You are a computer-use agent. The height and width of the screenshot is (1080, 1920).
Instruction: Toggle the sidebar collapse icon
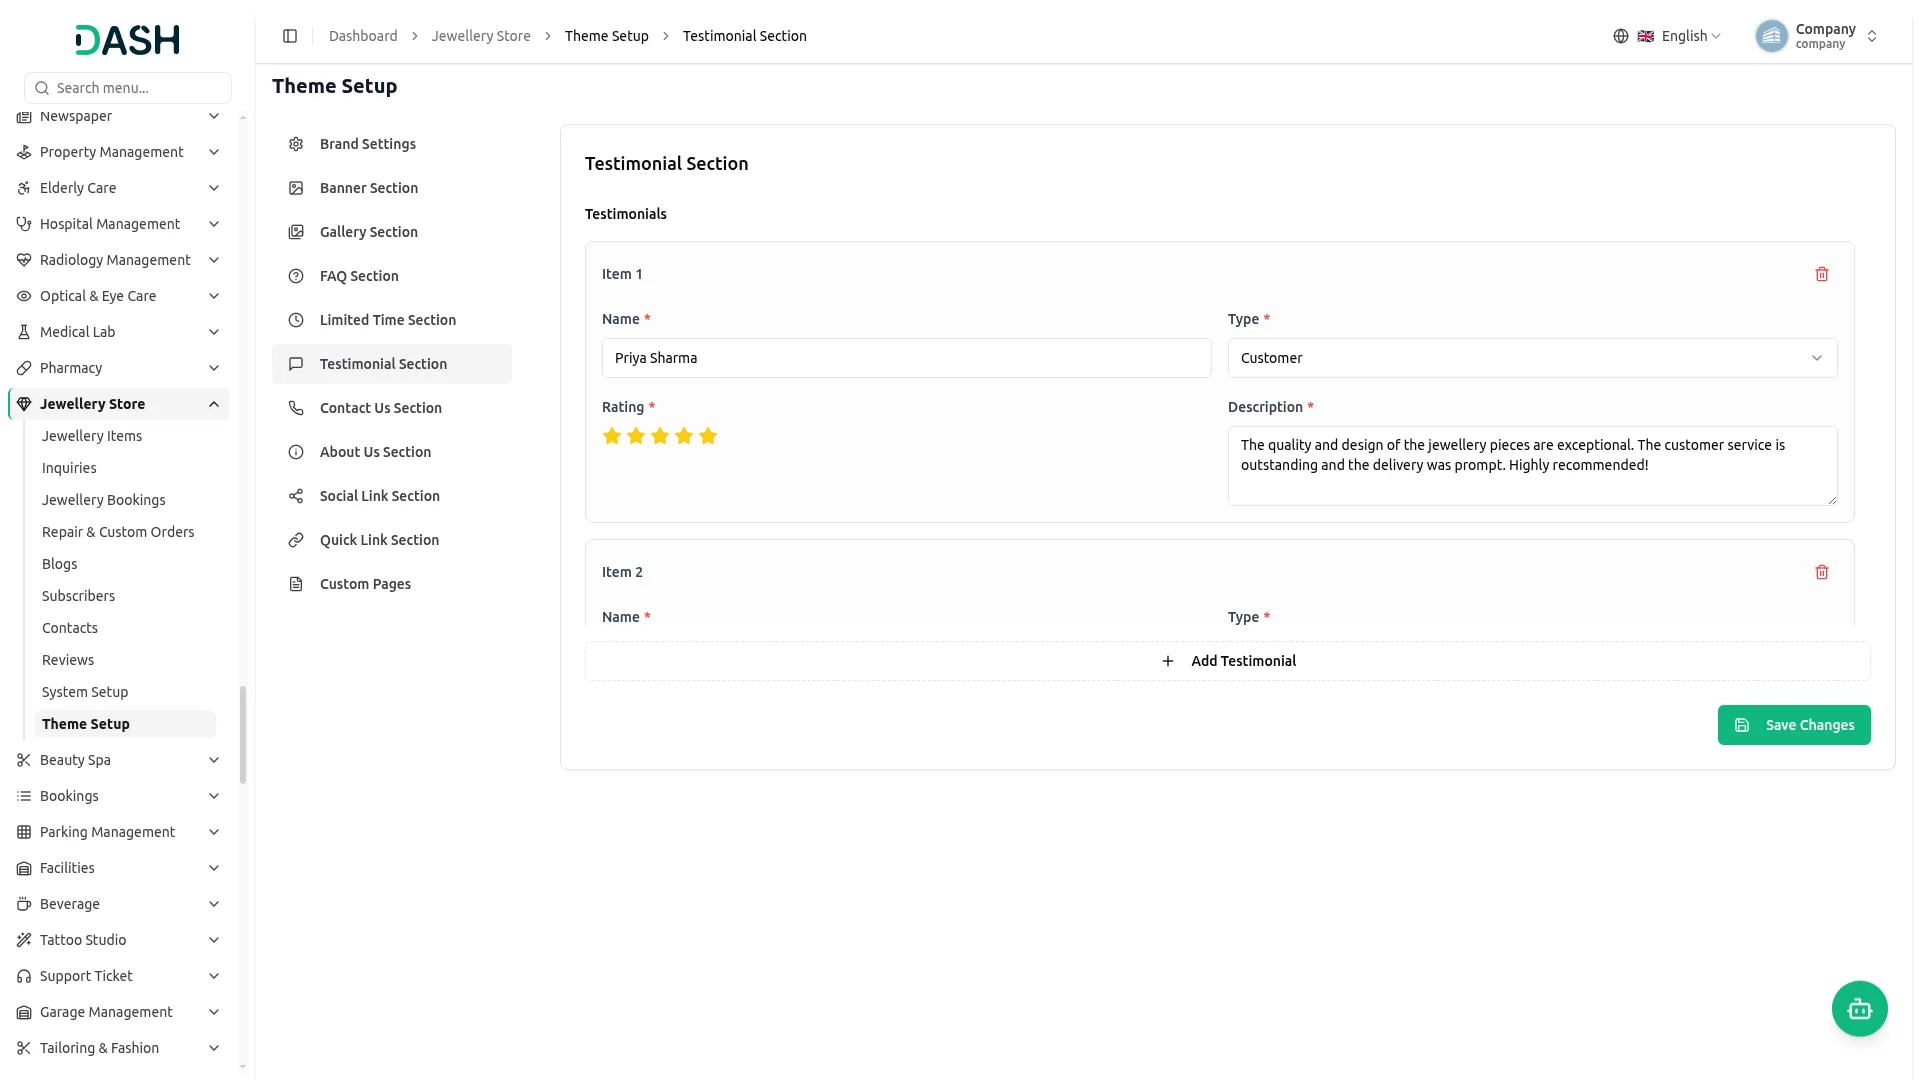pyautogui.click(x=290, y=36)
